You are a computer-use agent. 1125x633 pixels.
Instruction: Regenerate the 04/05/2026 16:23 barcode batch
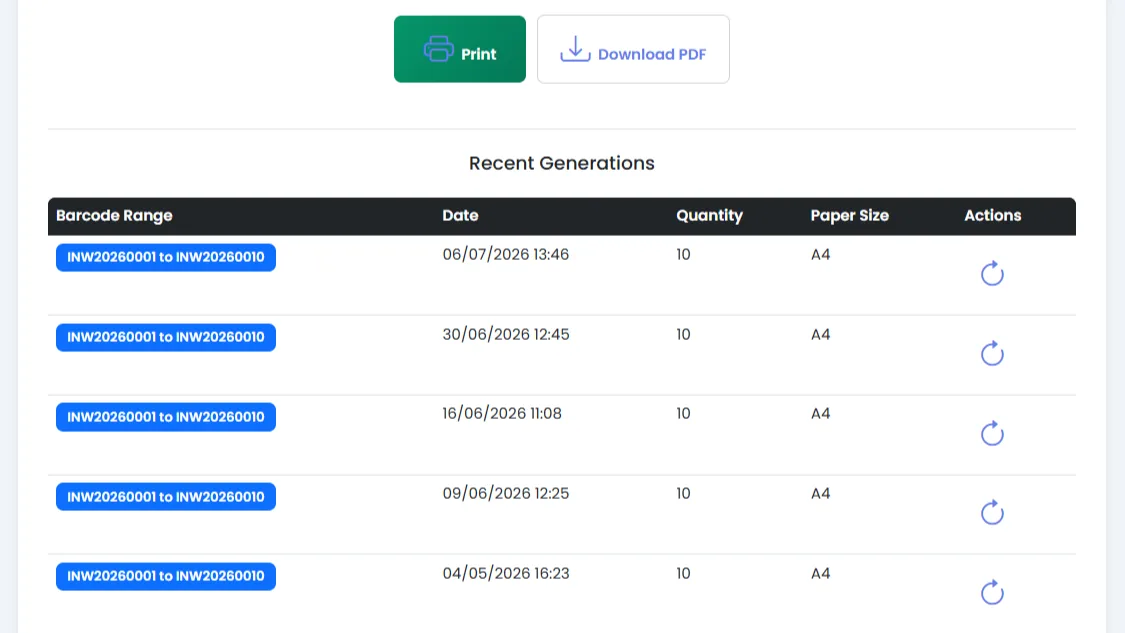992,592
